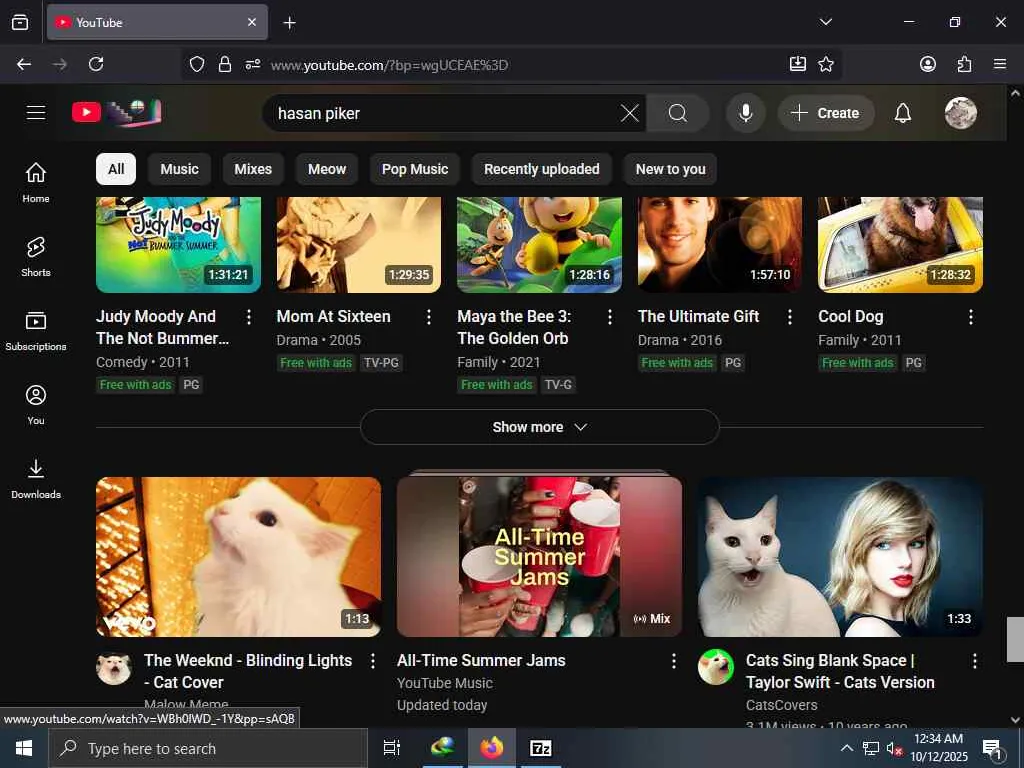The width and height of the screenshot is (1024, 768).
Task: Open the tracking protection shield
Action: (x=197, y=64)
